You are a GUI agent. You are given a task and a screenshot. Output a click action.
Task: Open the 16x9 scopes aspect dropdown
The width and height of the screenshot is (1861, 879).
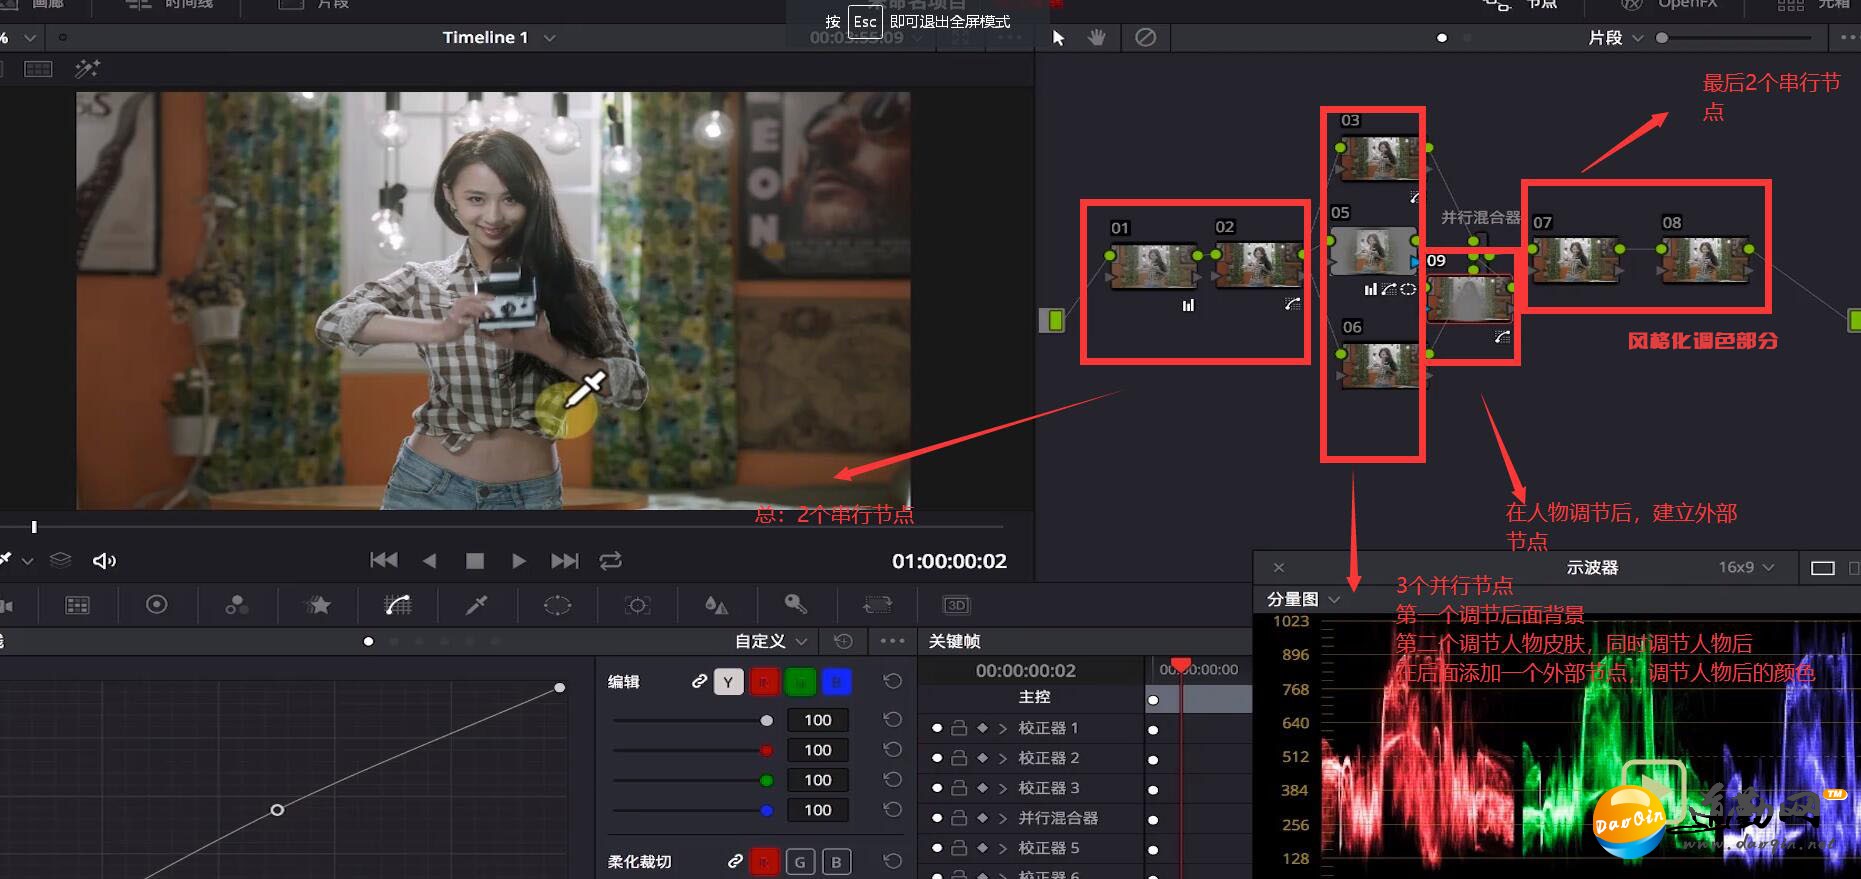(1746, 567)
